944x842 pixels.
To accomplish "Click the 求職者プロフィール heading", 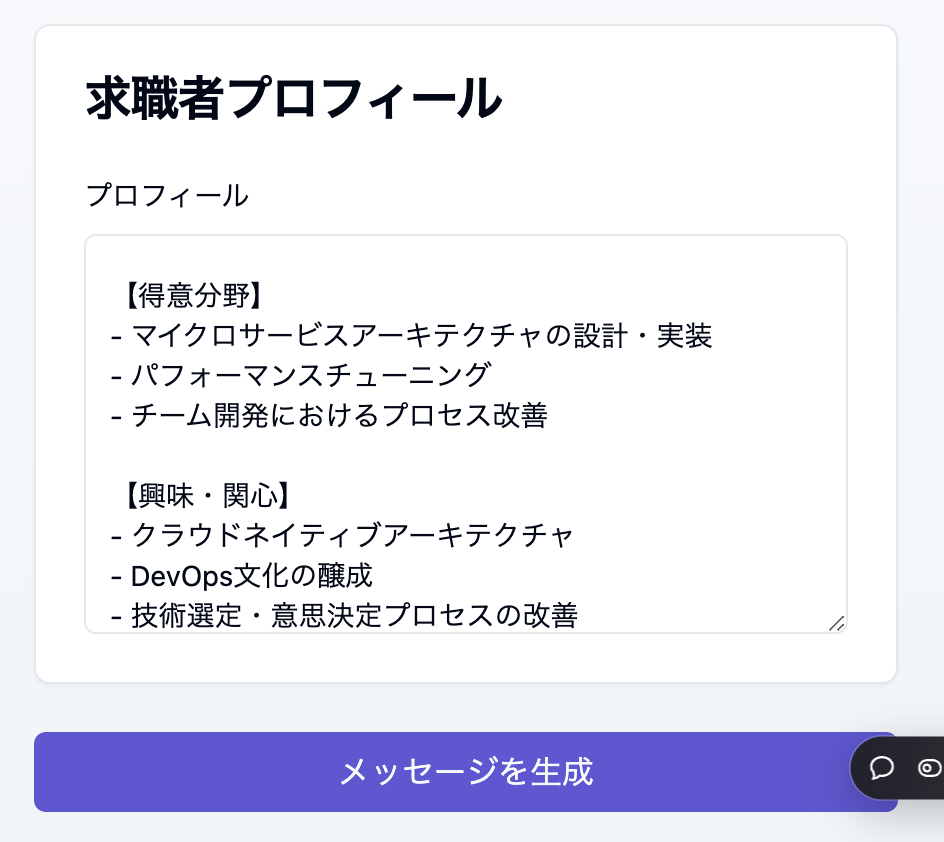I will [293, 99].
